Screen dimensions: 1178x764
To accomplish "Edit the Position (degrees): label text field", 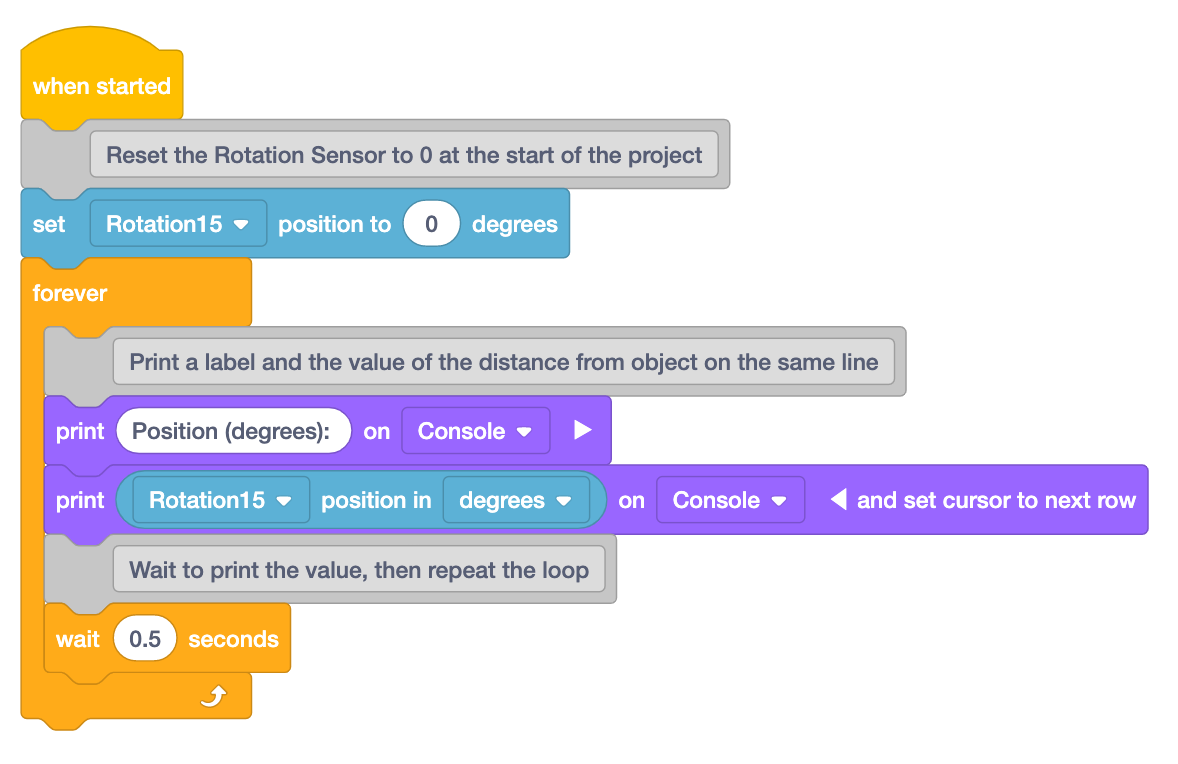I will pyautogui.click(x=233, y=430).
